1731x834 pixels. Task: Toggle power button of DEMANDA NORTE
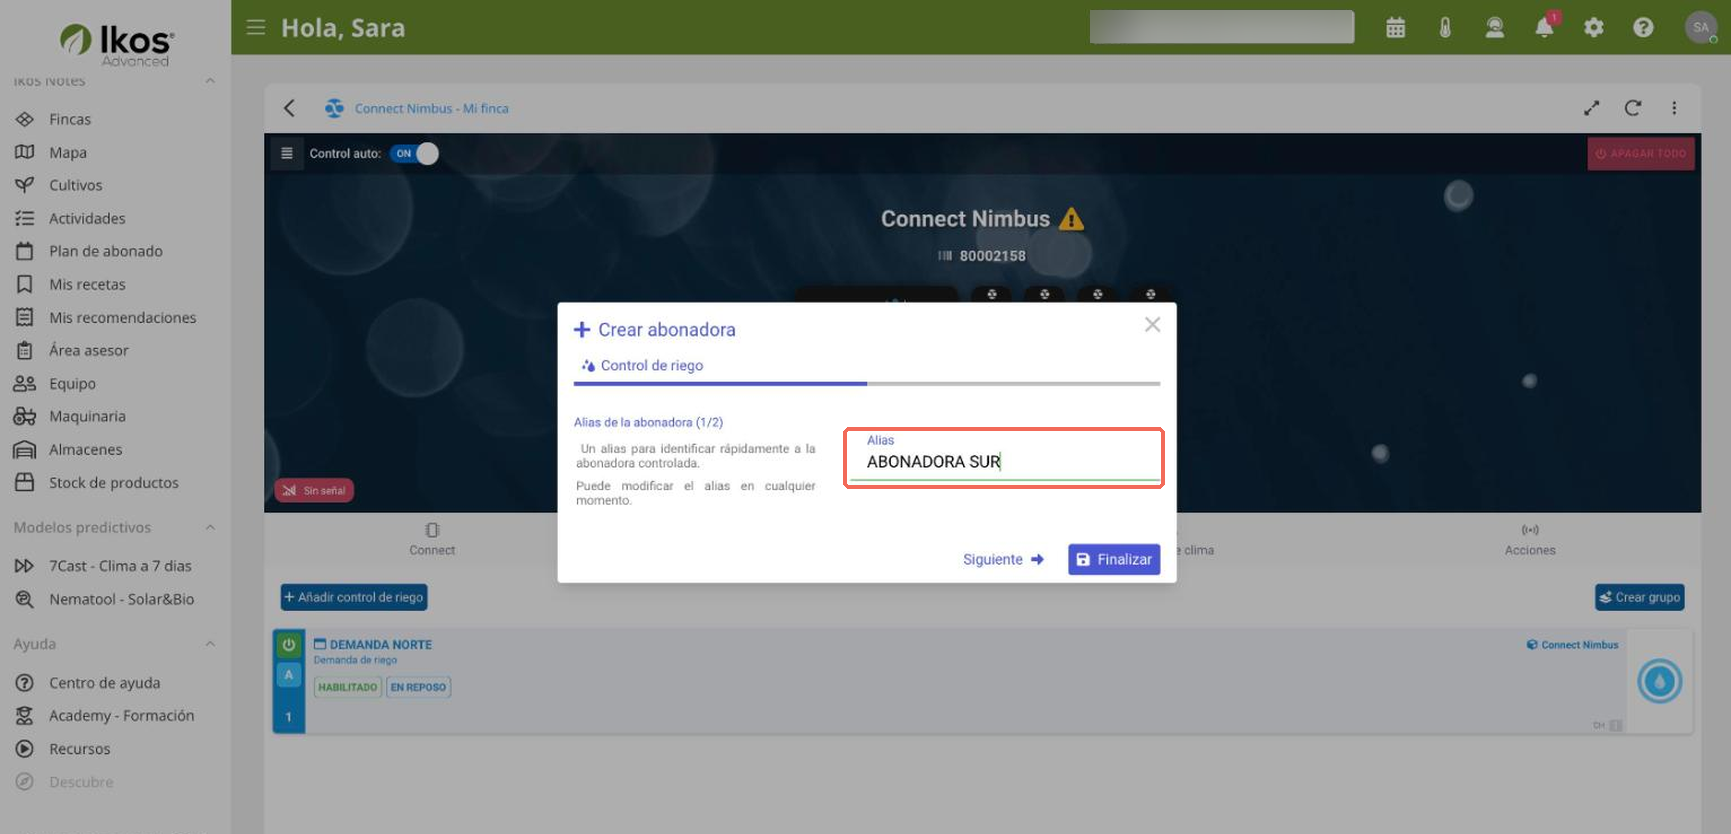[289, 645]
